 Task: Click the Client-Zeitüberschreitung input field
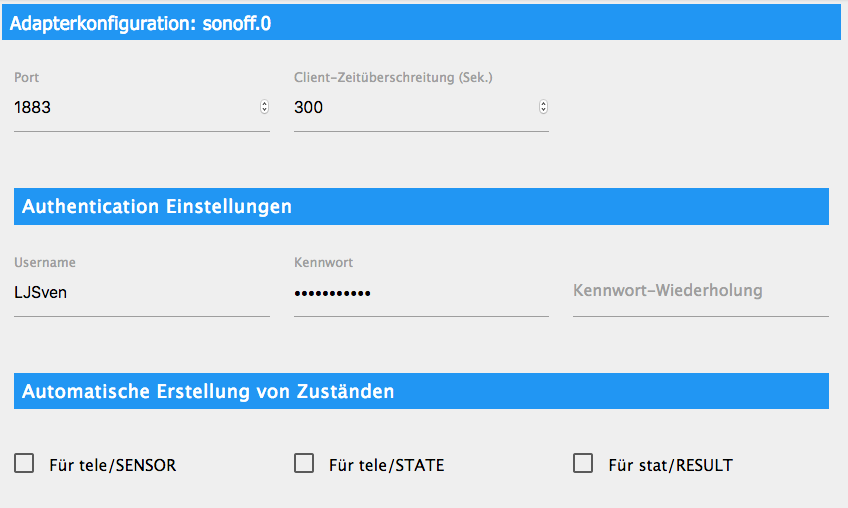tap(410, 108)
